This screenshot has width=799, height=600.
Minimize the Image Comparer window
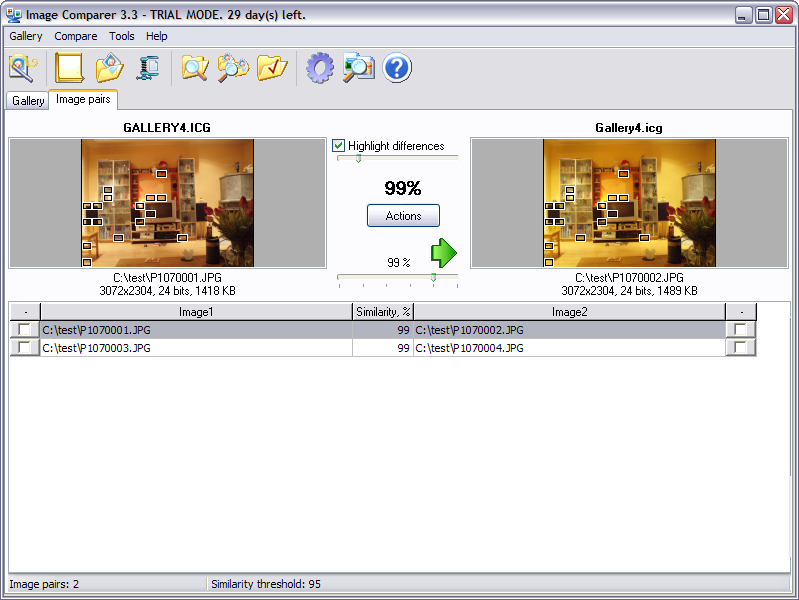[744, 15]
